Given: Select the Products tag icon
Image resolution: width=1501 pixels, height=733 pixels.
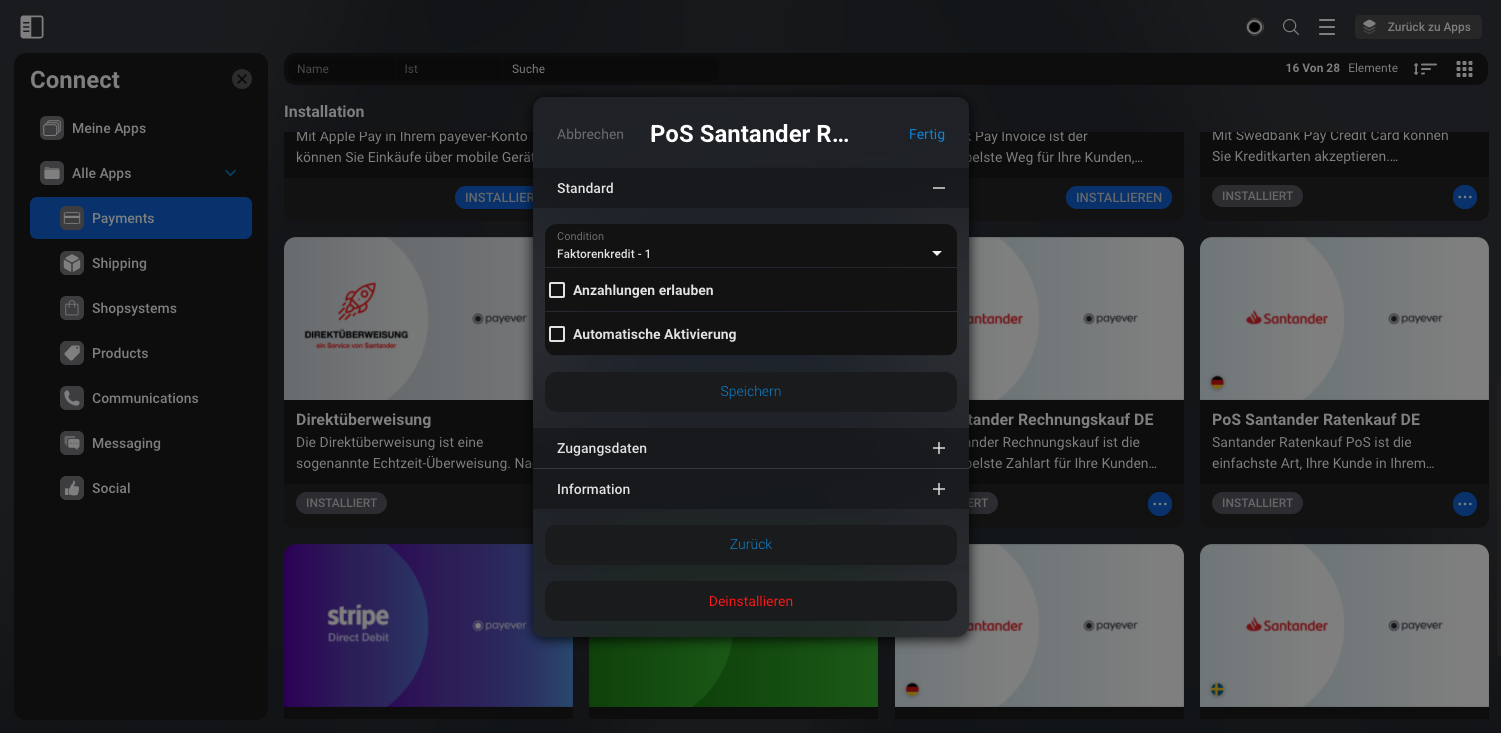Looking at the screenshot, I should point(71,353).
